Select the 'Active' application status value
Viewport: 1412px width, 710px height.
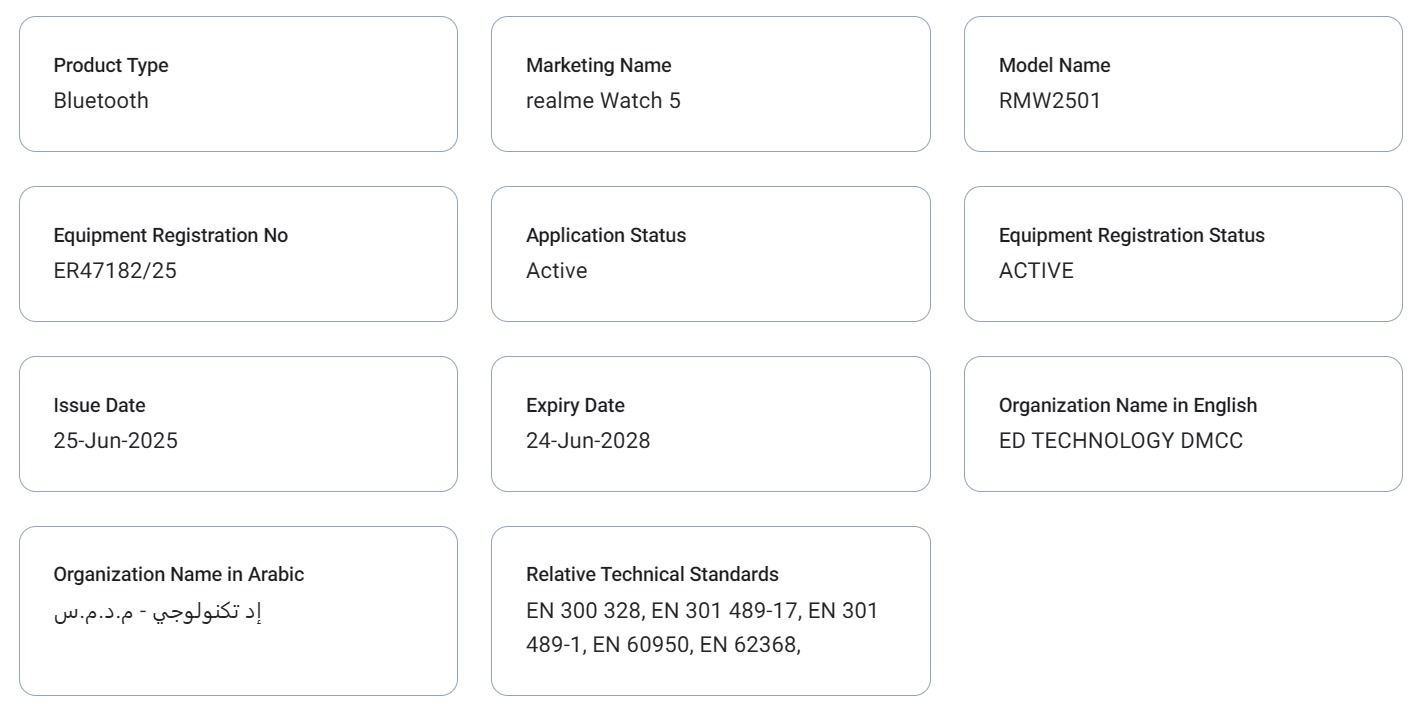(557, 270)
